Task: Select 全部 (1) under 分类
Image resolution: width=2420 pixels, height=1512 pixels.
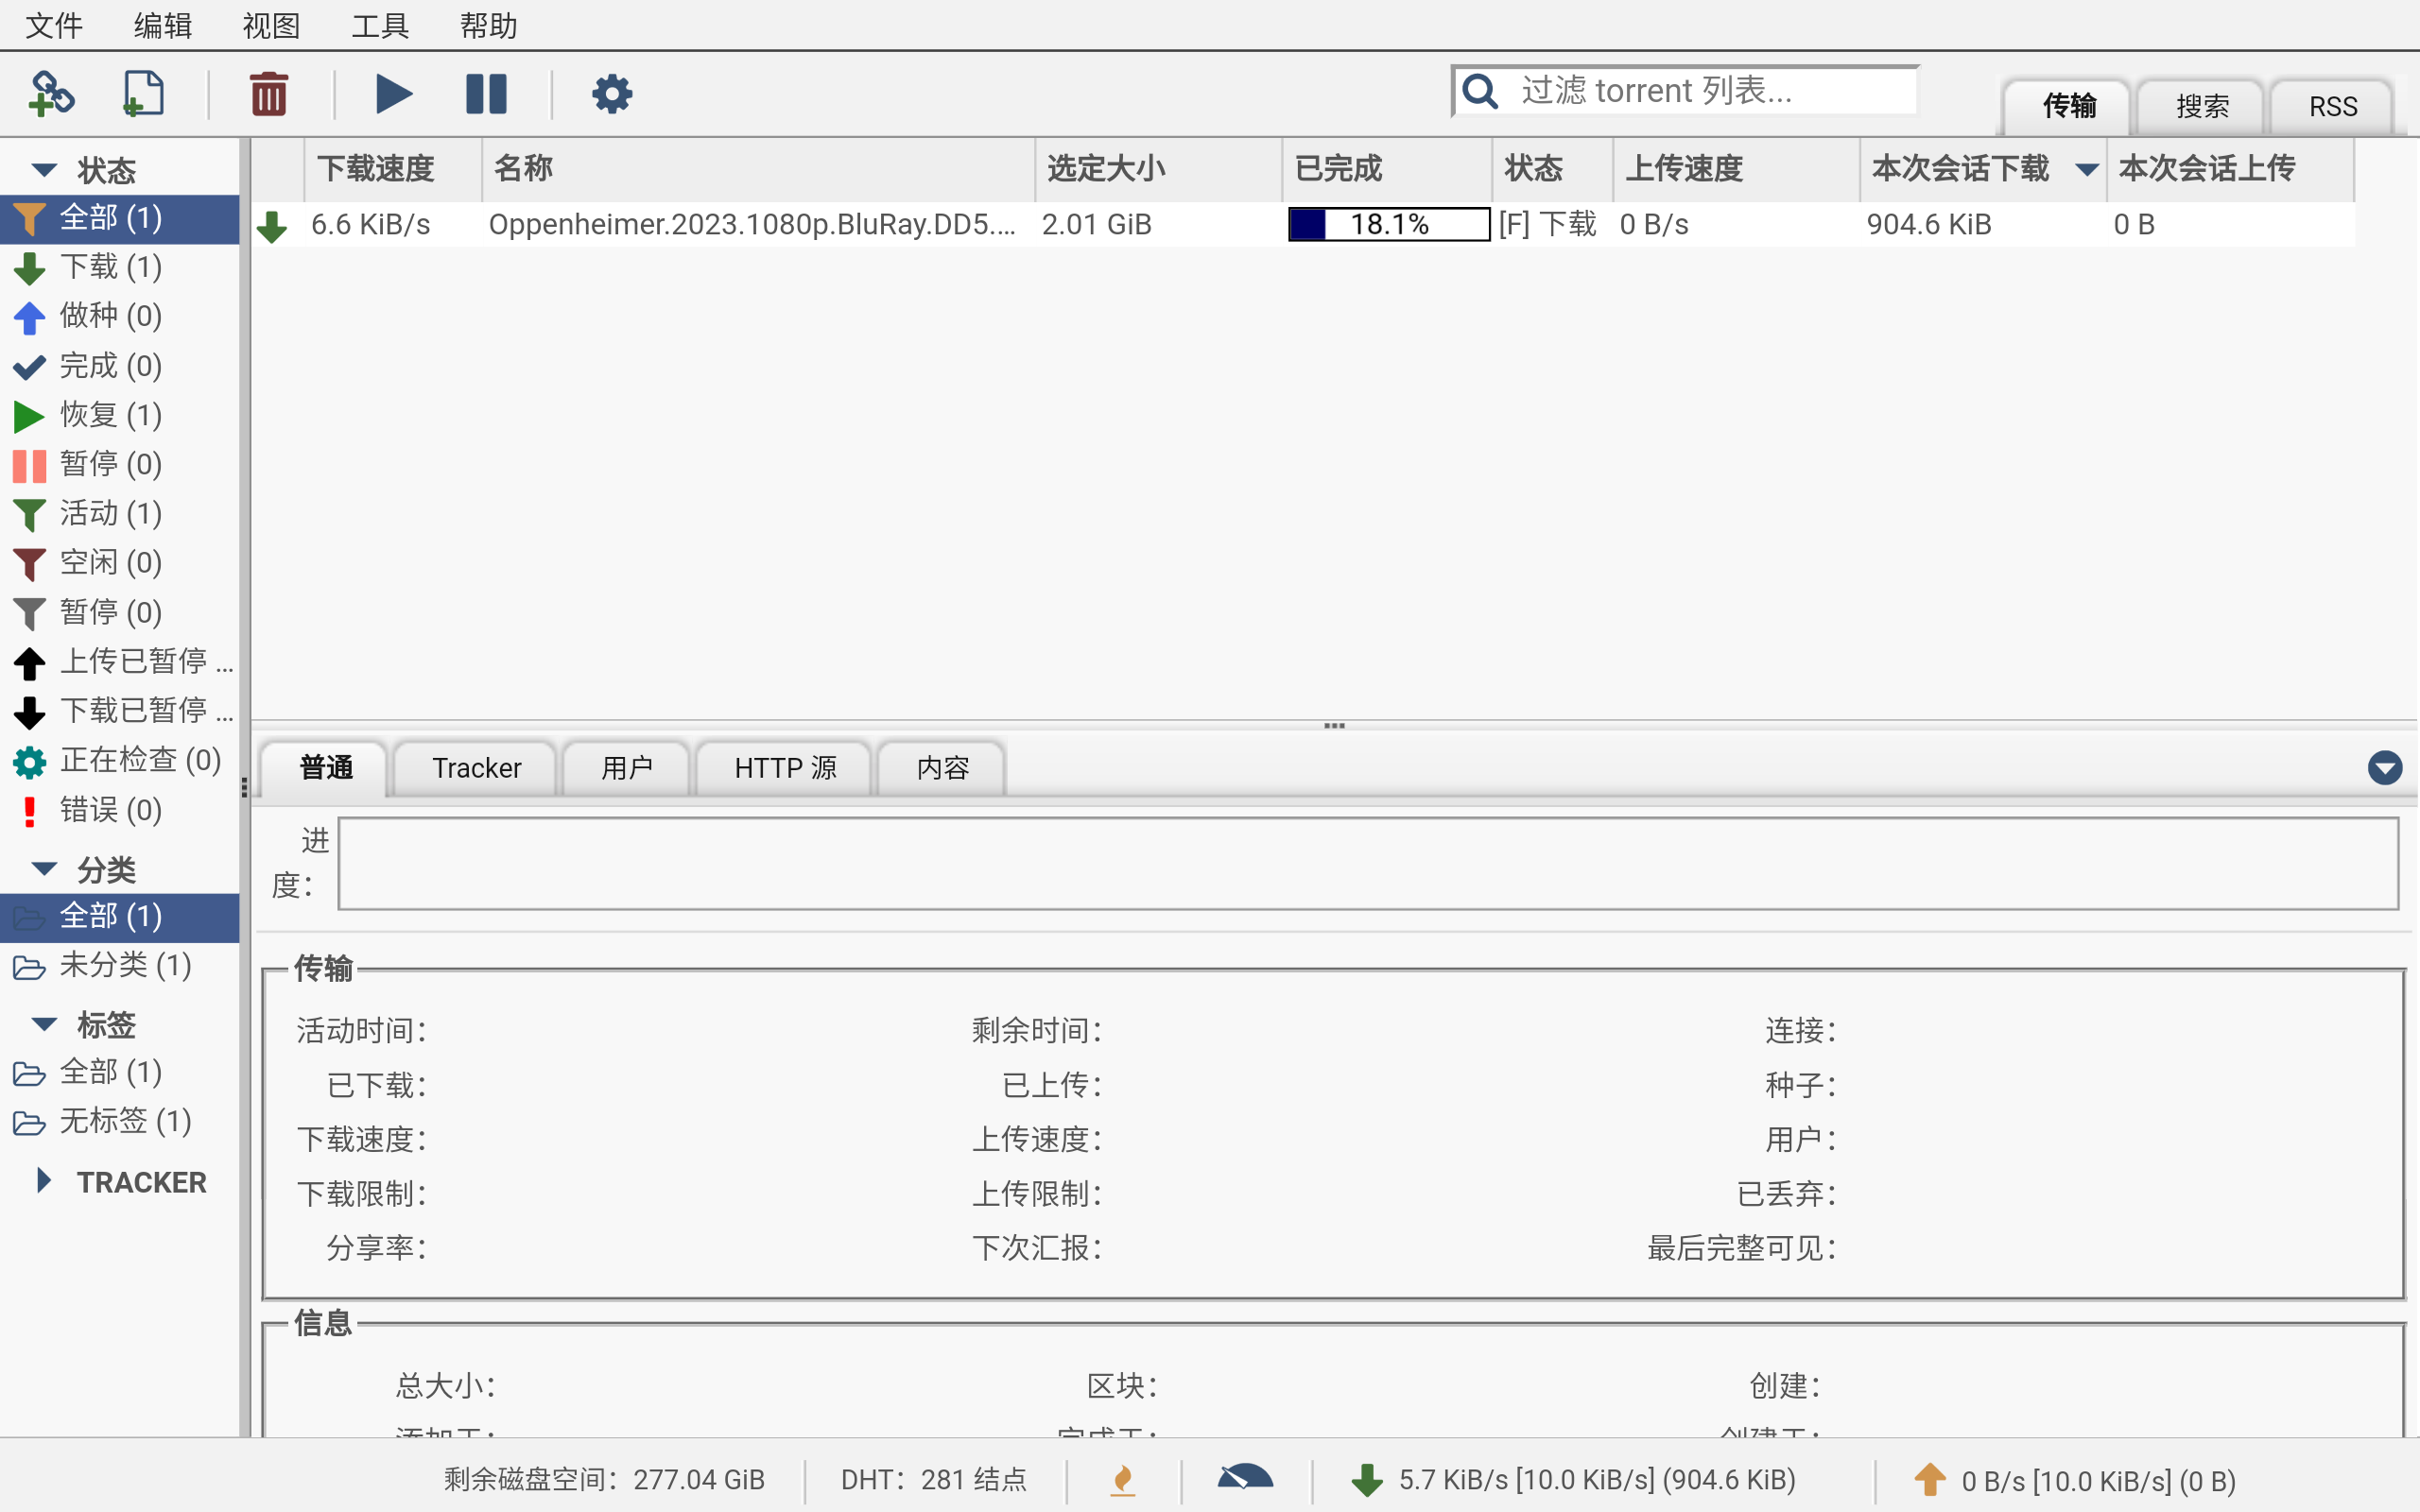Action: tap(120, 916)
